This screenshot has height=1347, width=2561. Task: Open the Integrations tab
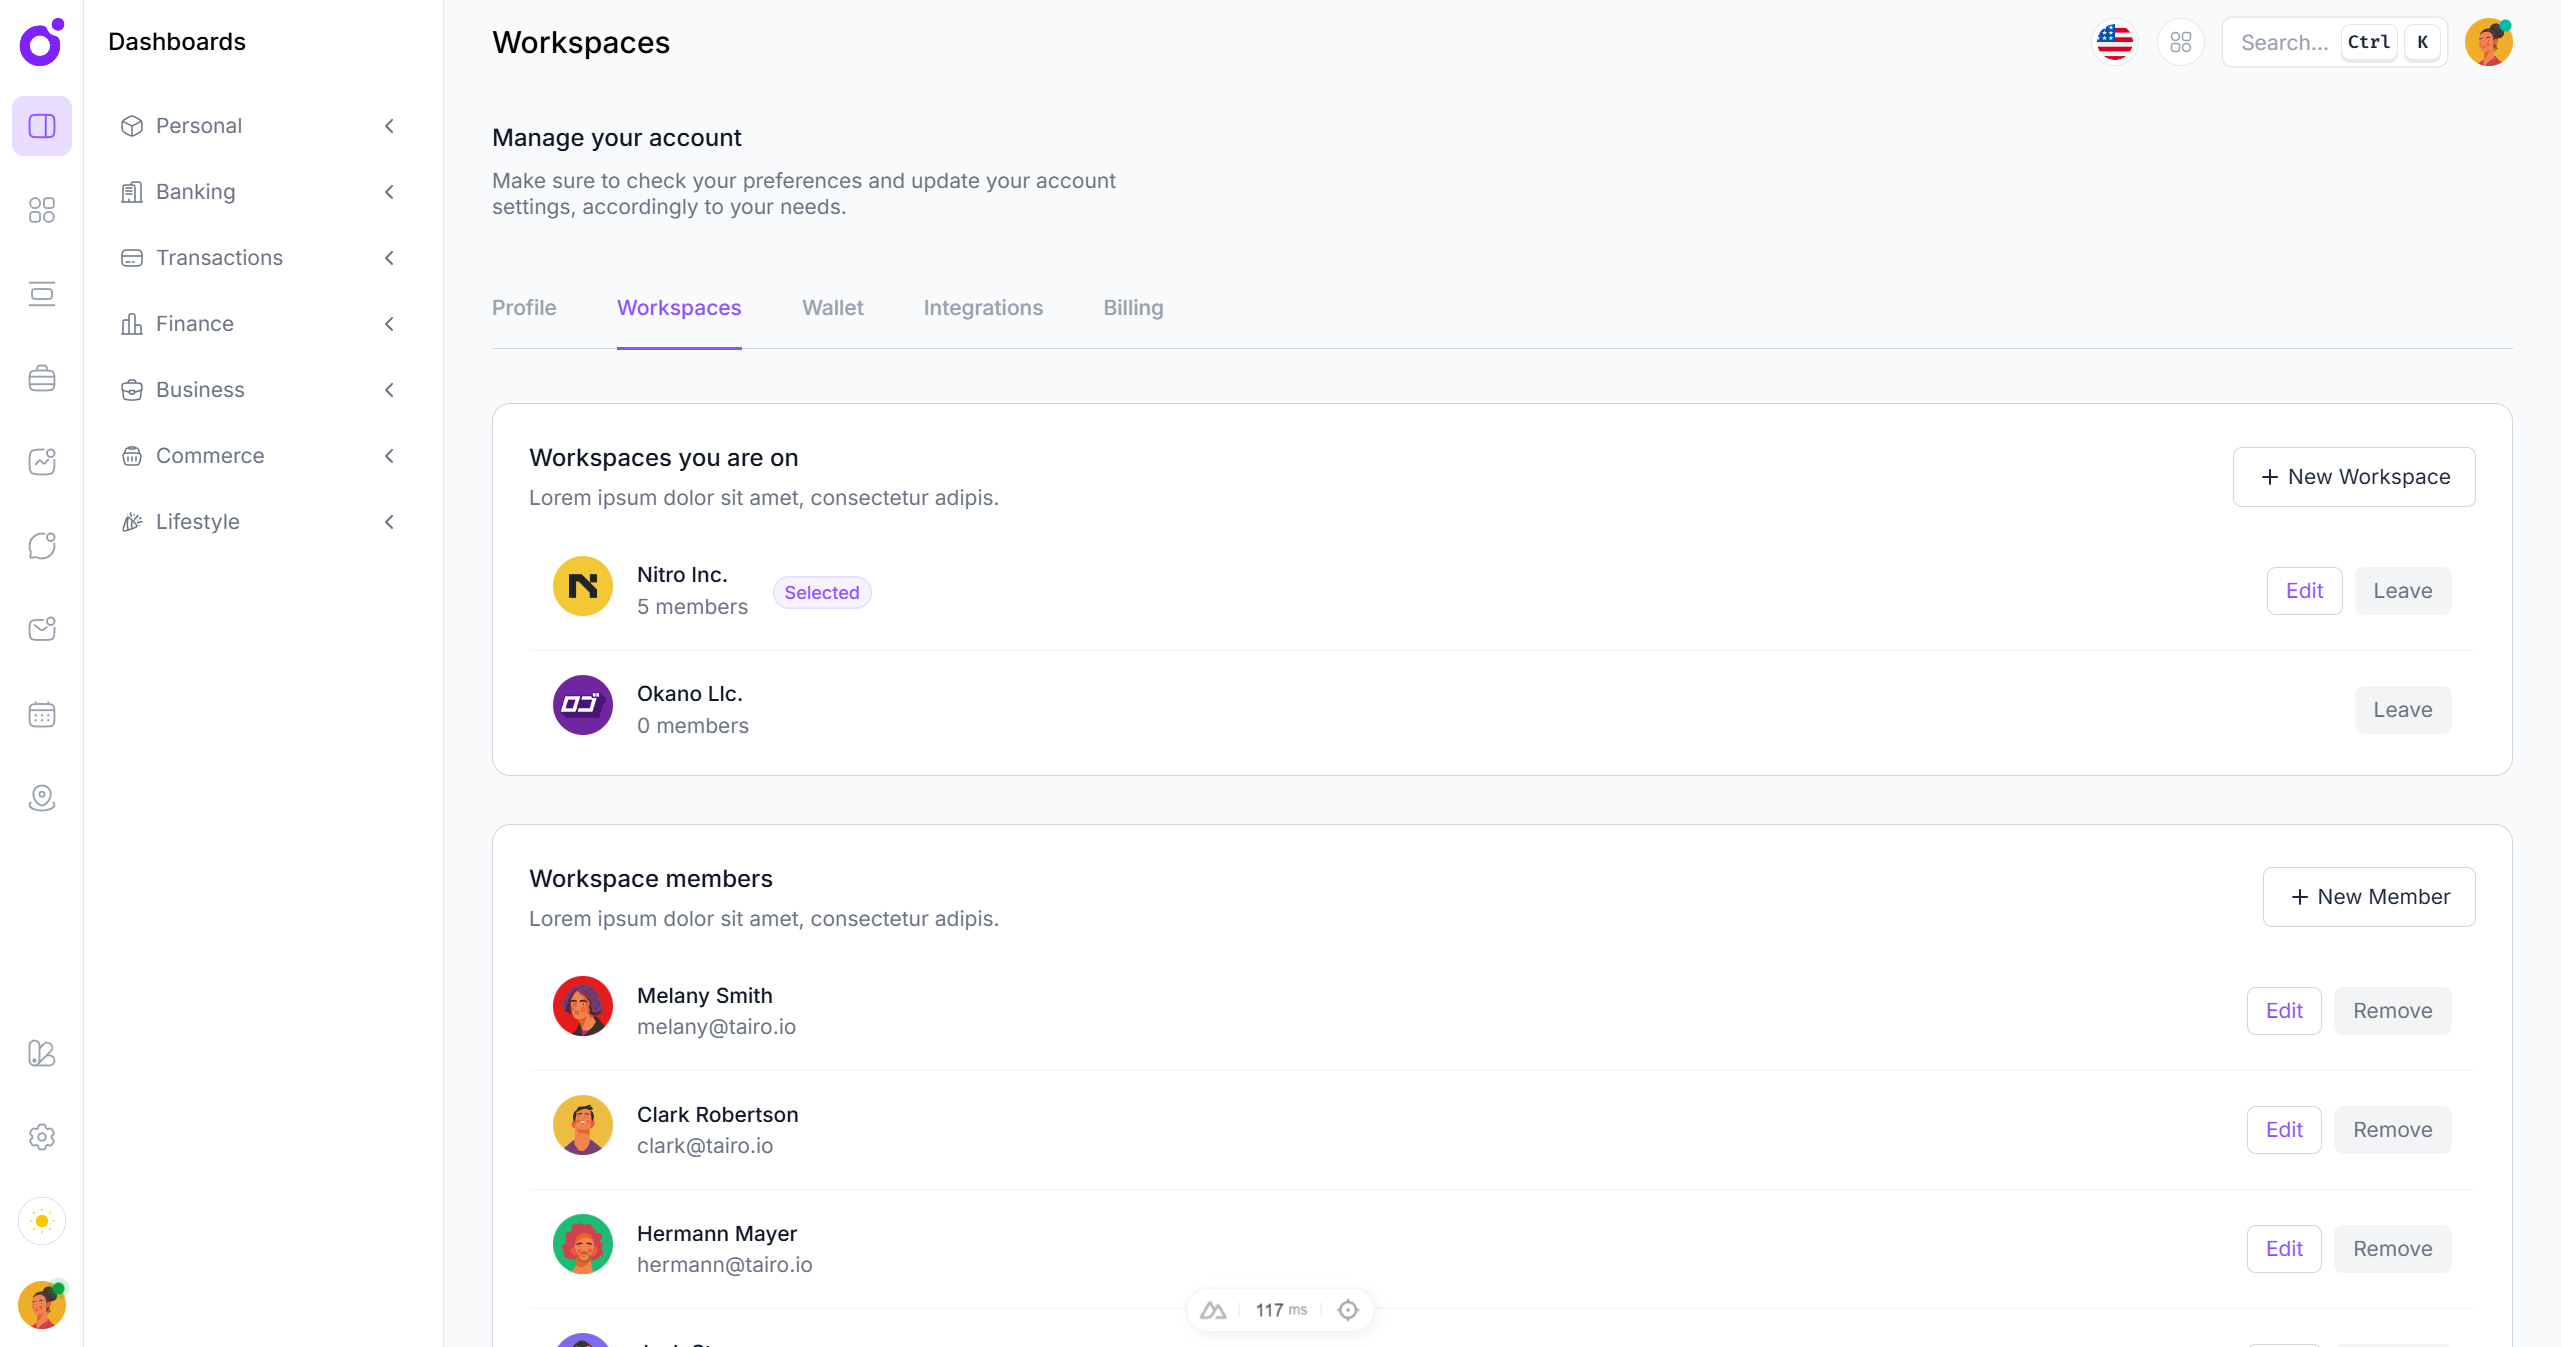click(983, 308)
